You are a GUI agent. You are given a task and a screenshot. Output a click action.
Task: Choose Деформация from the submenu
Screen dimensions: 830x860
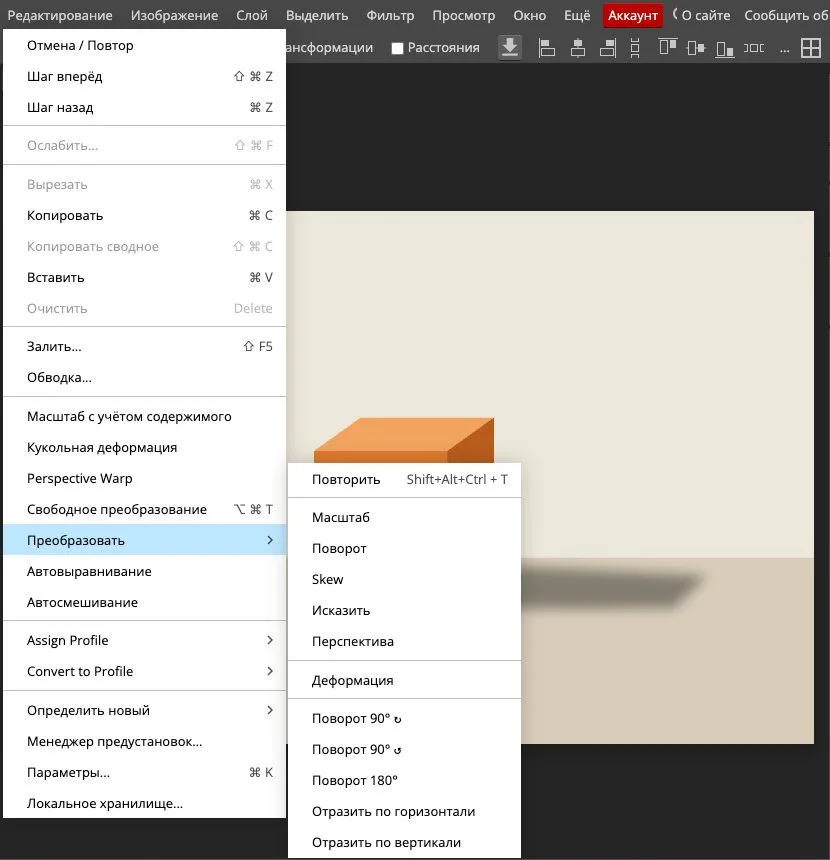pyautogui.click(x=404, y=680)
